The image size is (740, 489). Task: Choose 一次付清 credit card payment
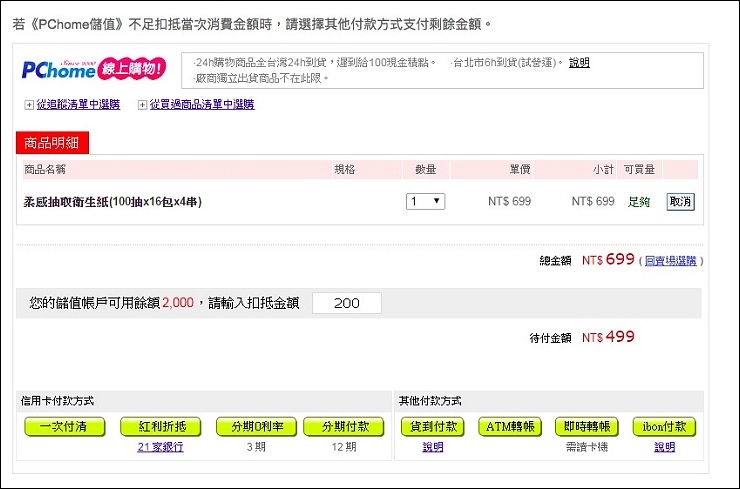pyautogui.click(x=65, y=427)
